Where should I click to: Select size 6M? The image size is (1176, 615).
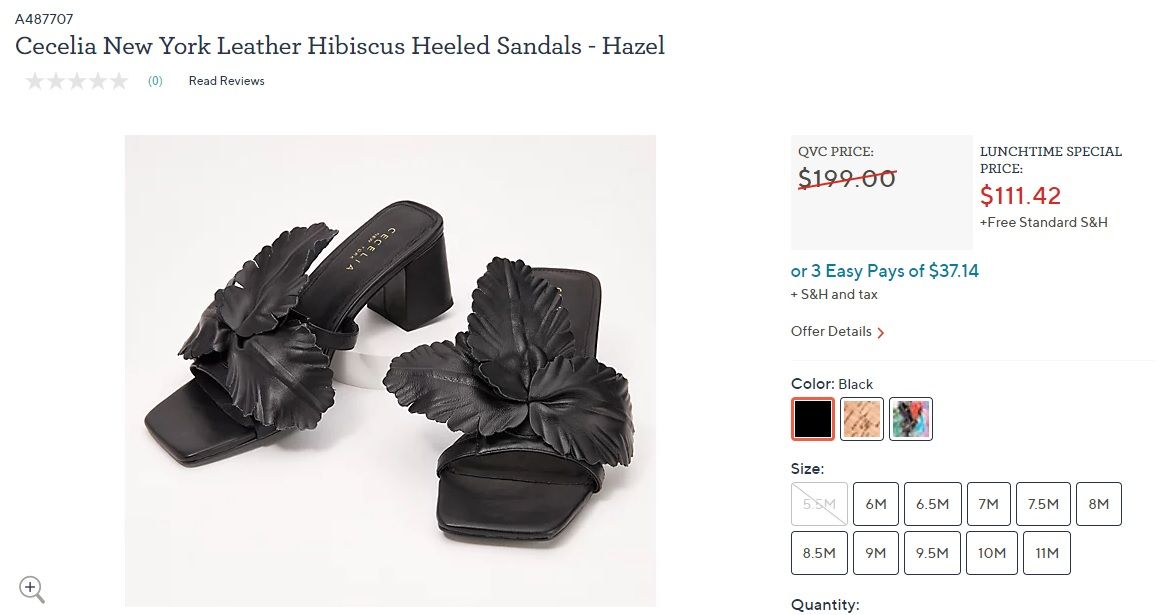[x=875, y=504]
